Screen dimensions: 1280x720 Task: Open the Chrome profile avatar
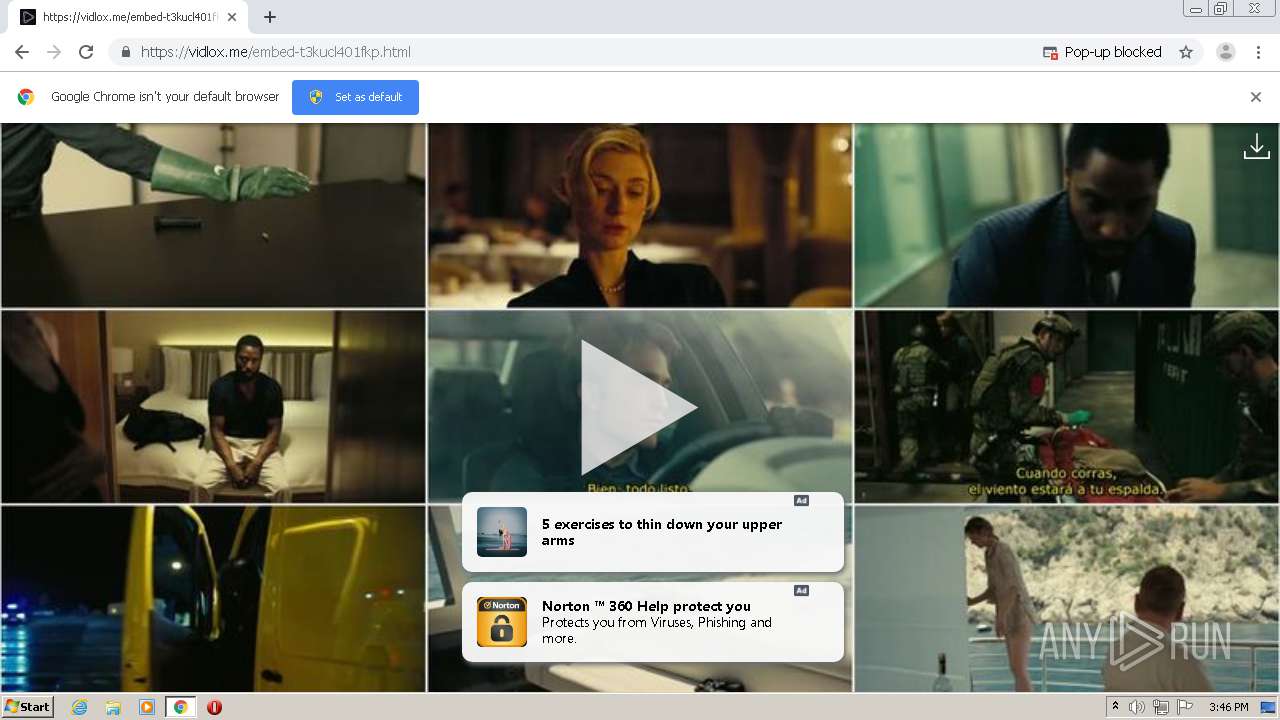click(x=1226, y=52)
